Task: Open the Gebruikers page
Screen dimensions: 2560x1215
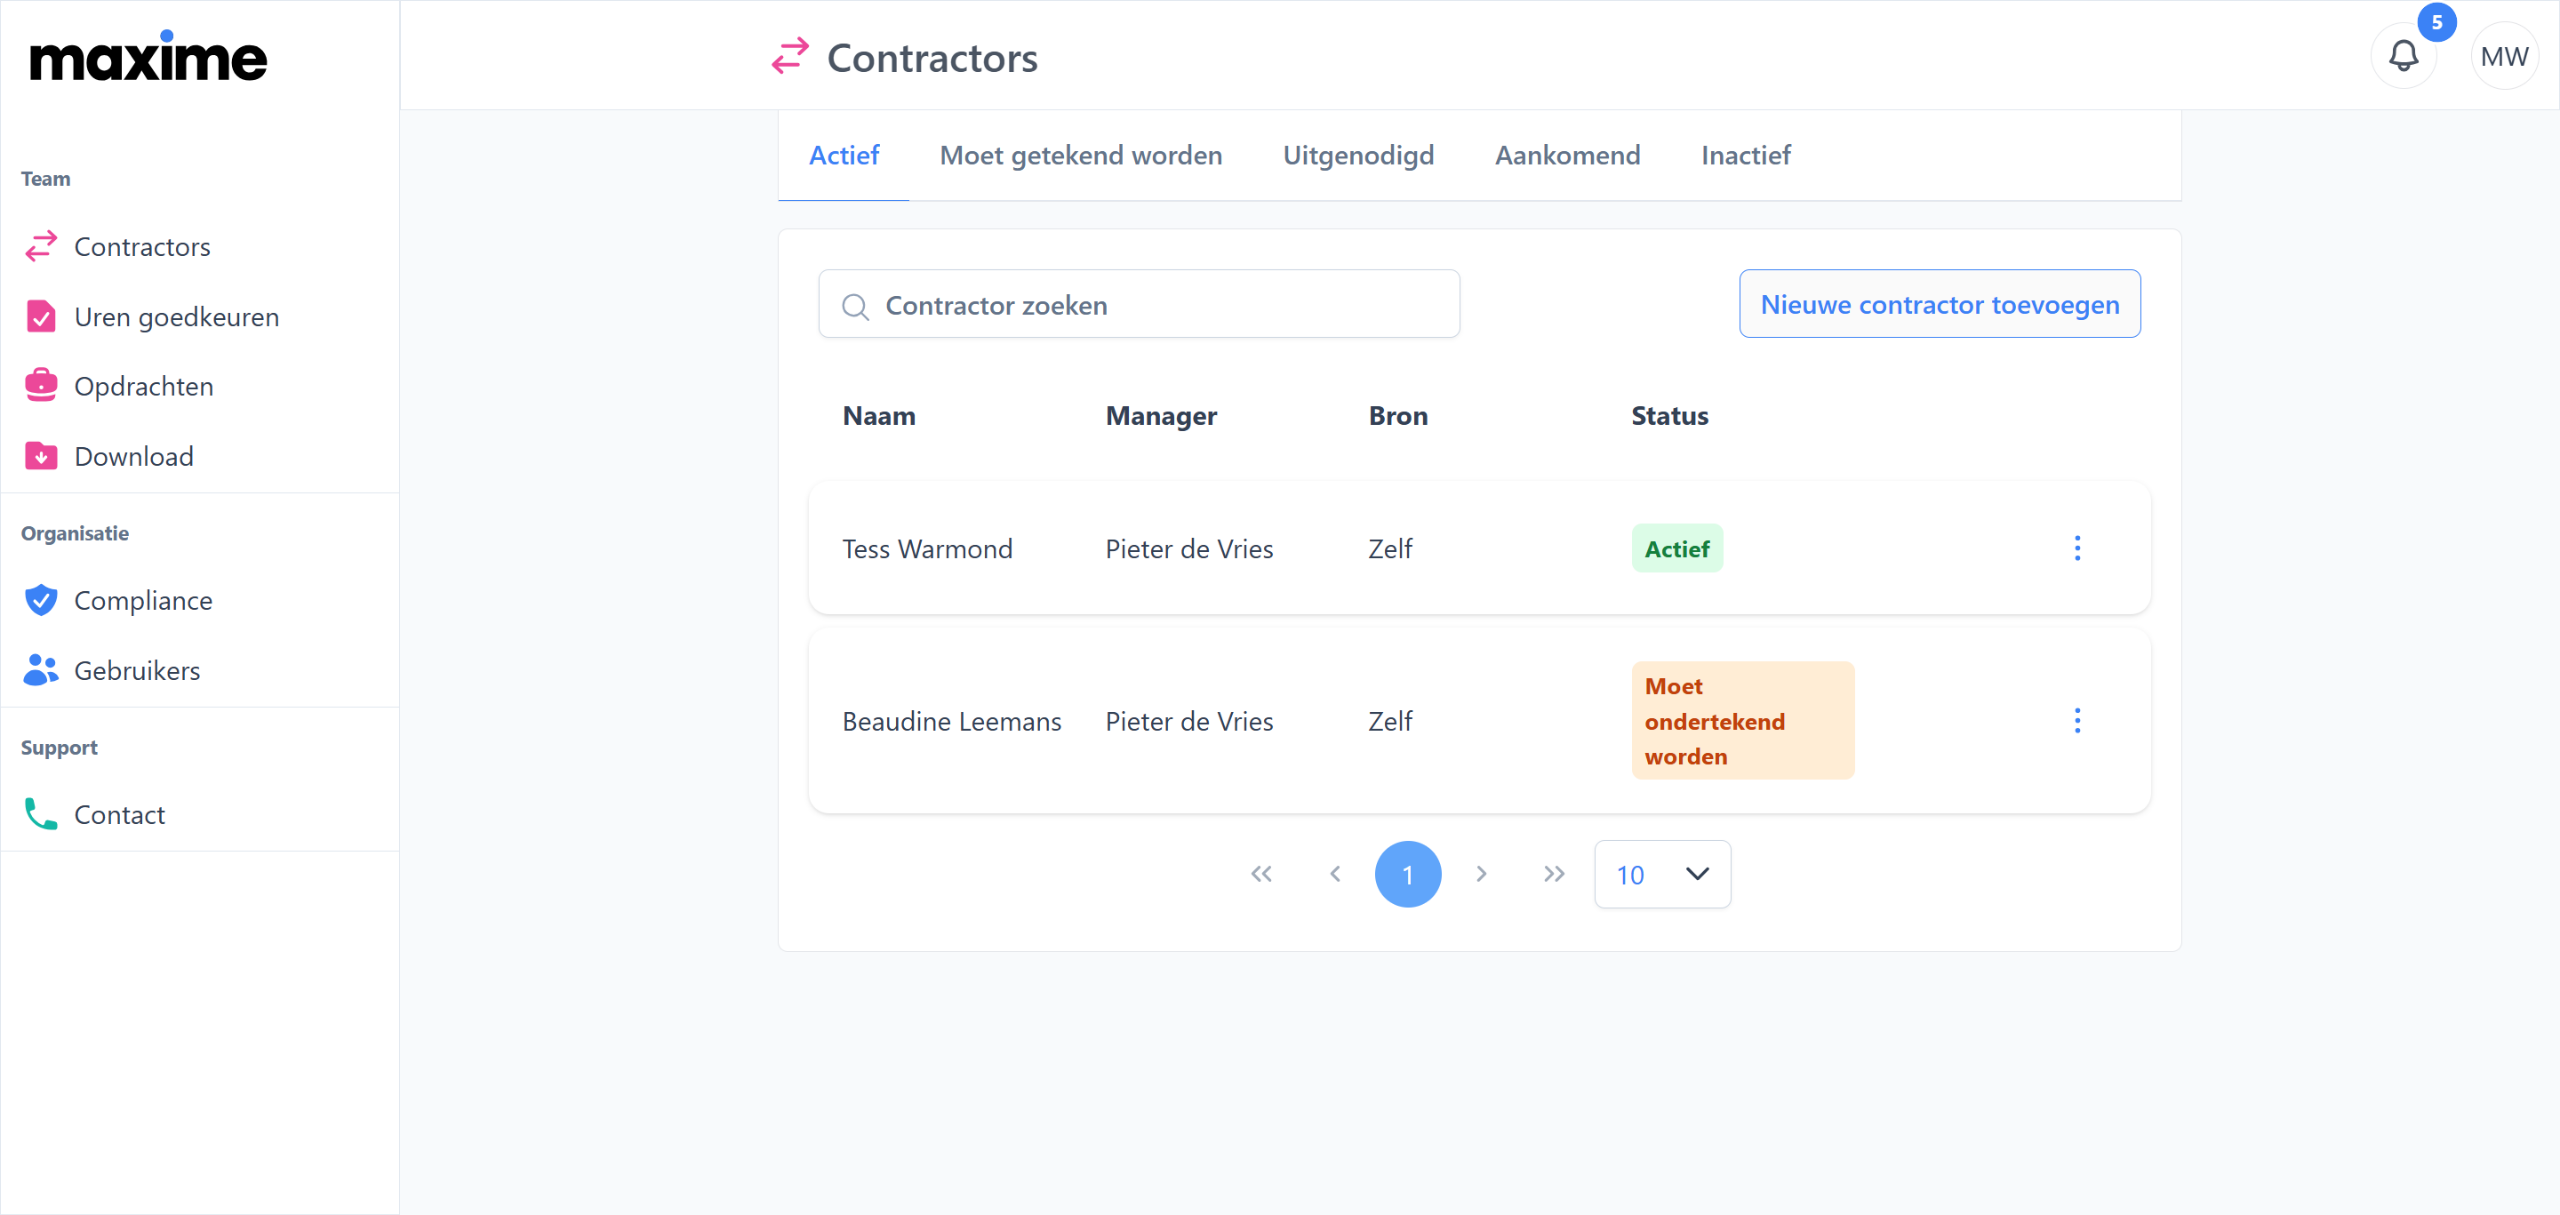Action: (x=137, y=671)
